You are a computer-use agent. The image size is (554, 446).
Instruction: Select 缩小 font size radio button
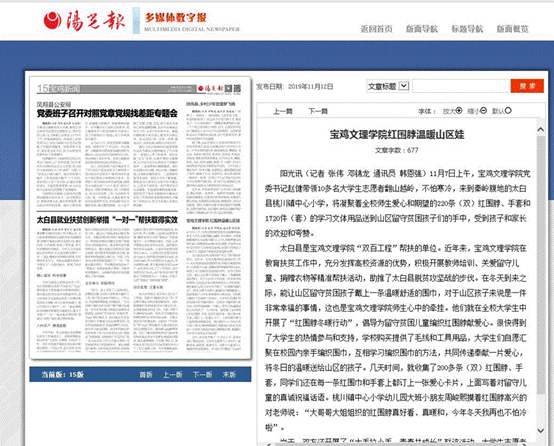(484, 111)
